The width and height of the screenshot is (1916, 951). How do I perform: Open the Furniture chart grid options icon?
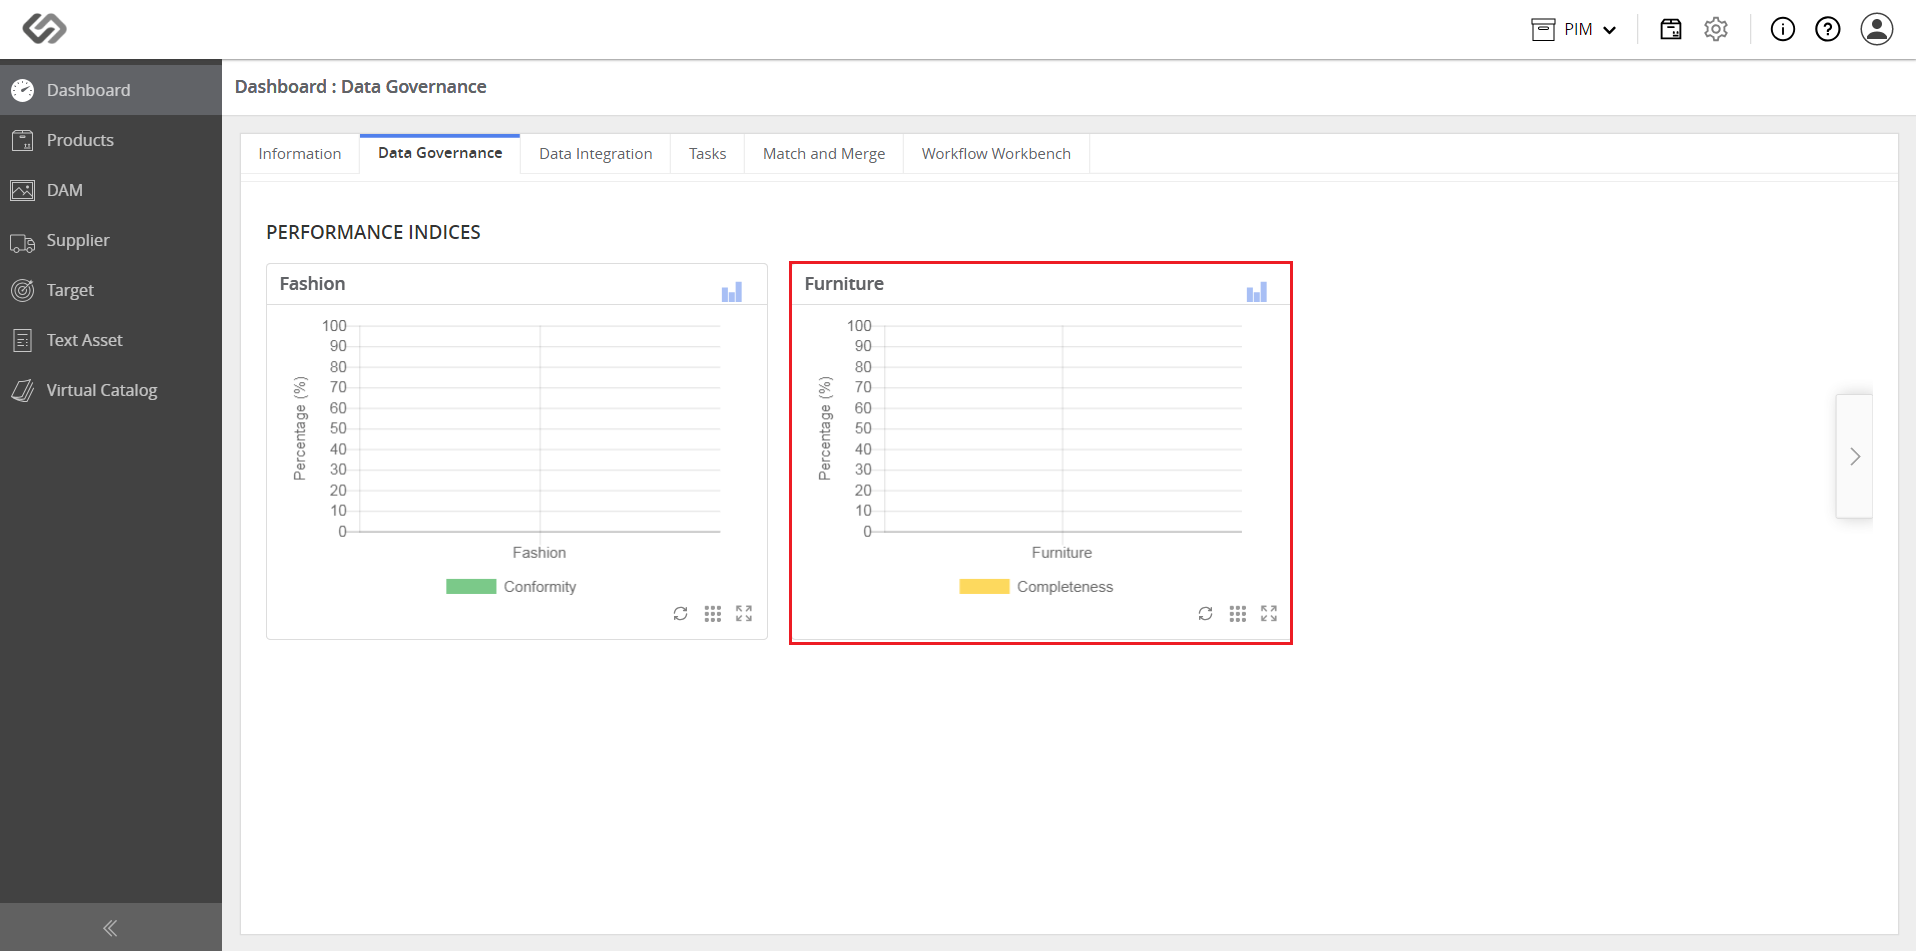1238,614
